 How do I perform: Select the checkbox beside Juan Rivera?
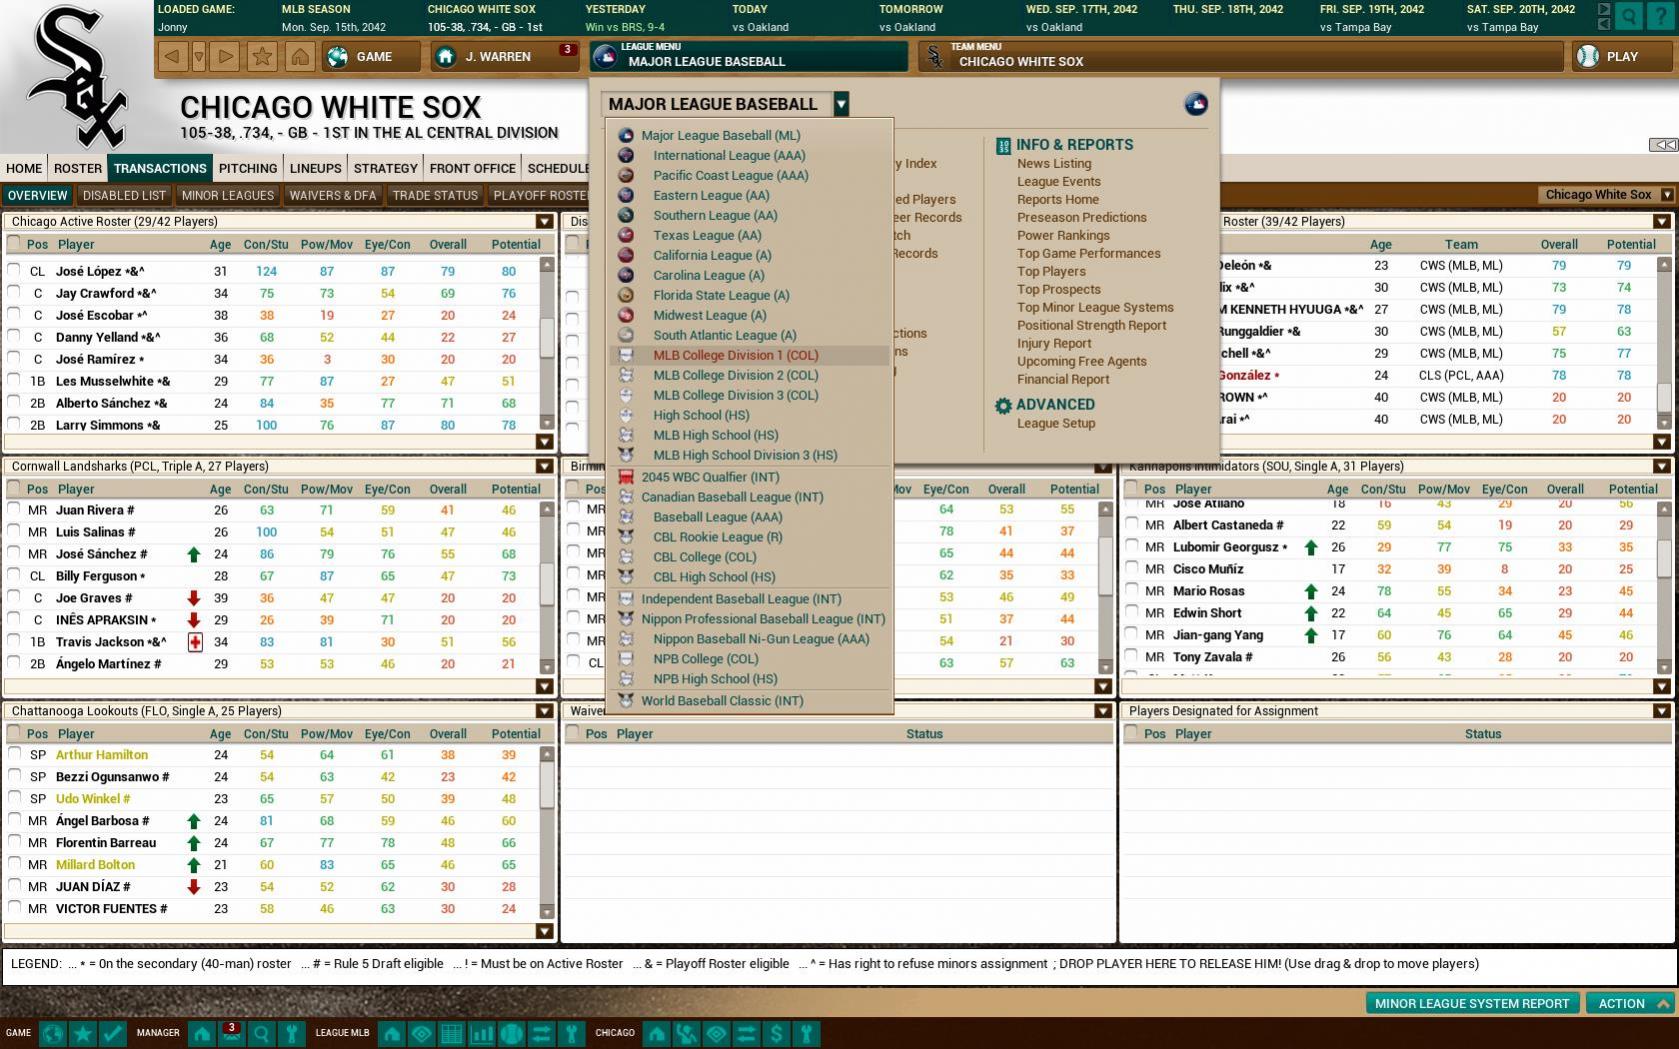(14, 509)
